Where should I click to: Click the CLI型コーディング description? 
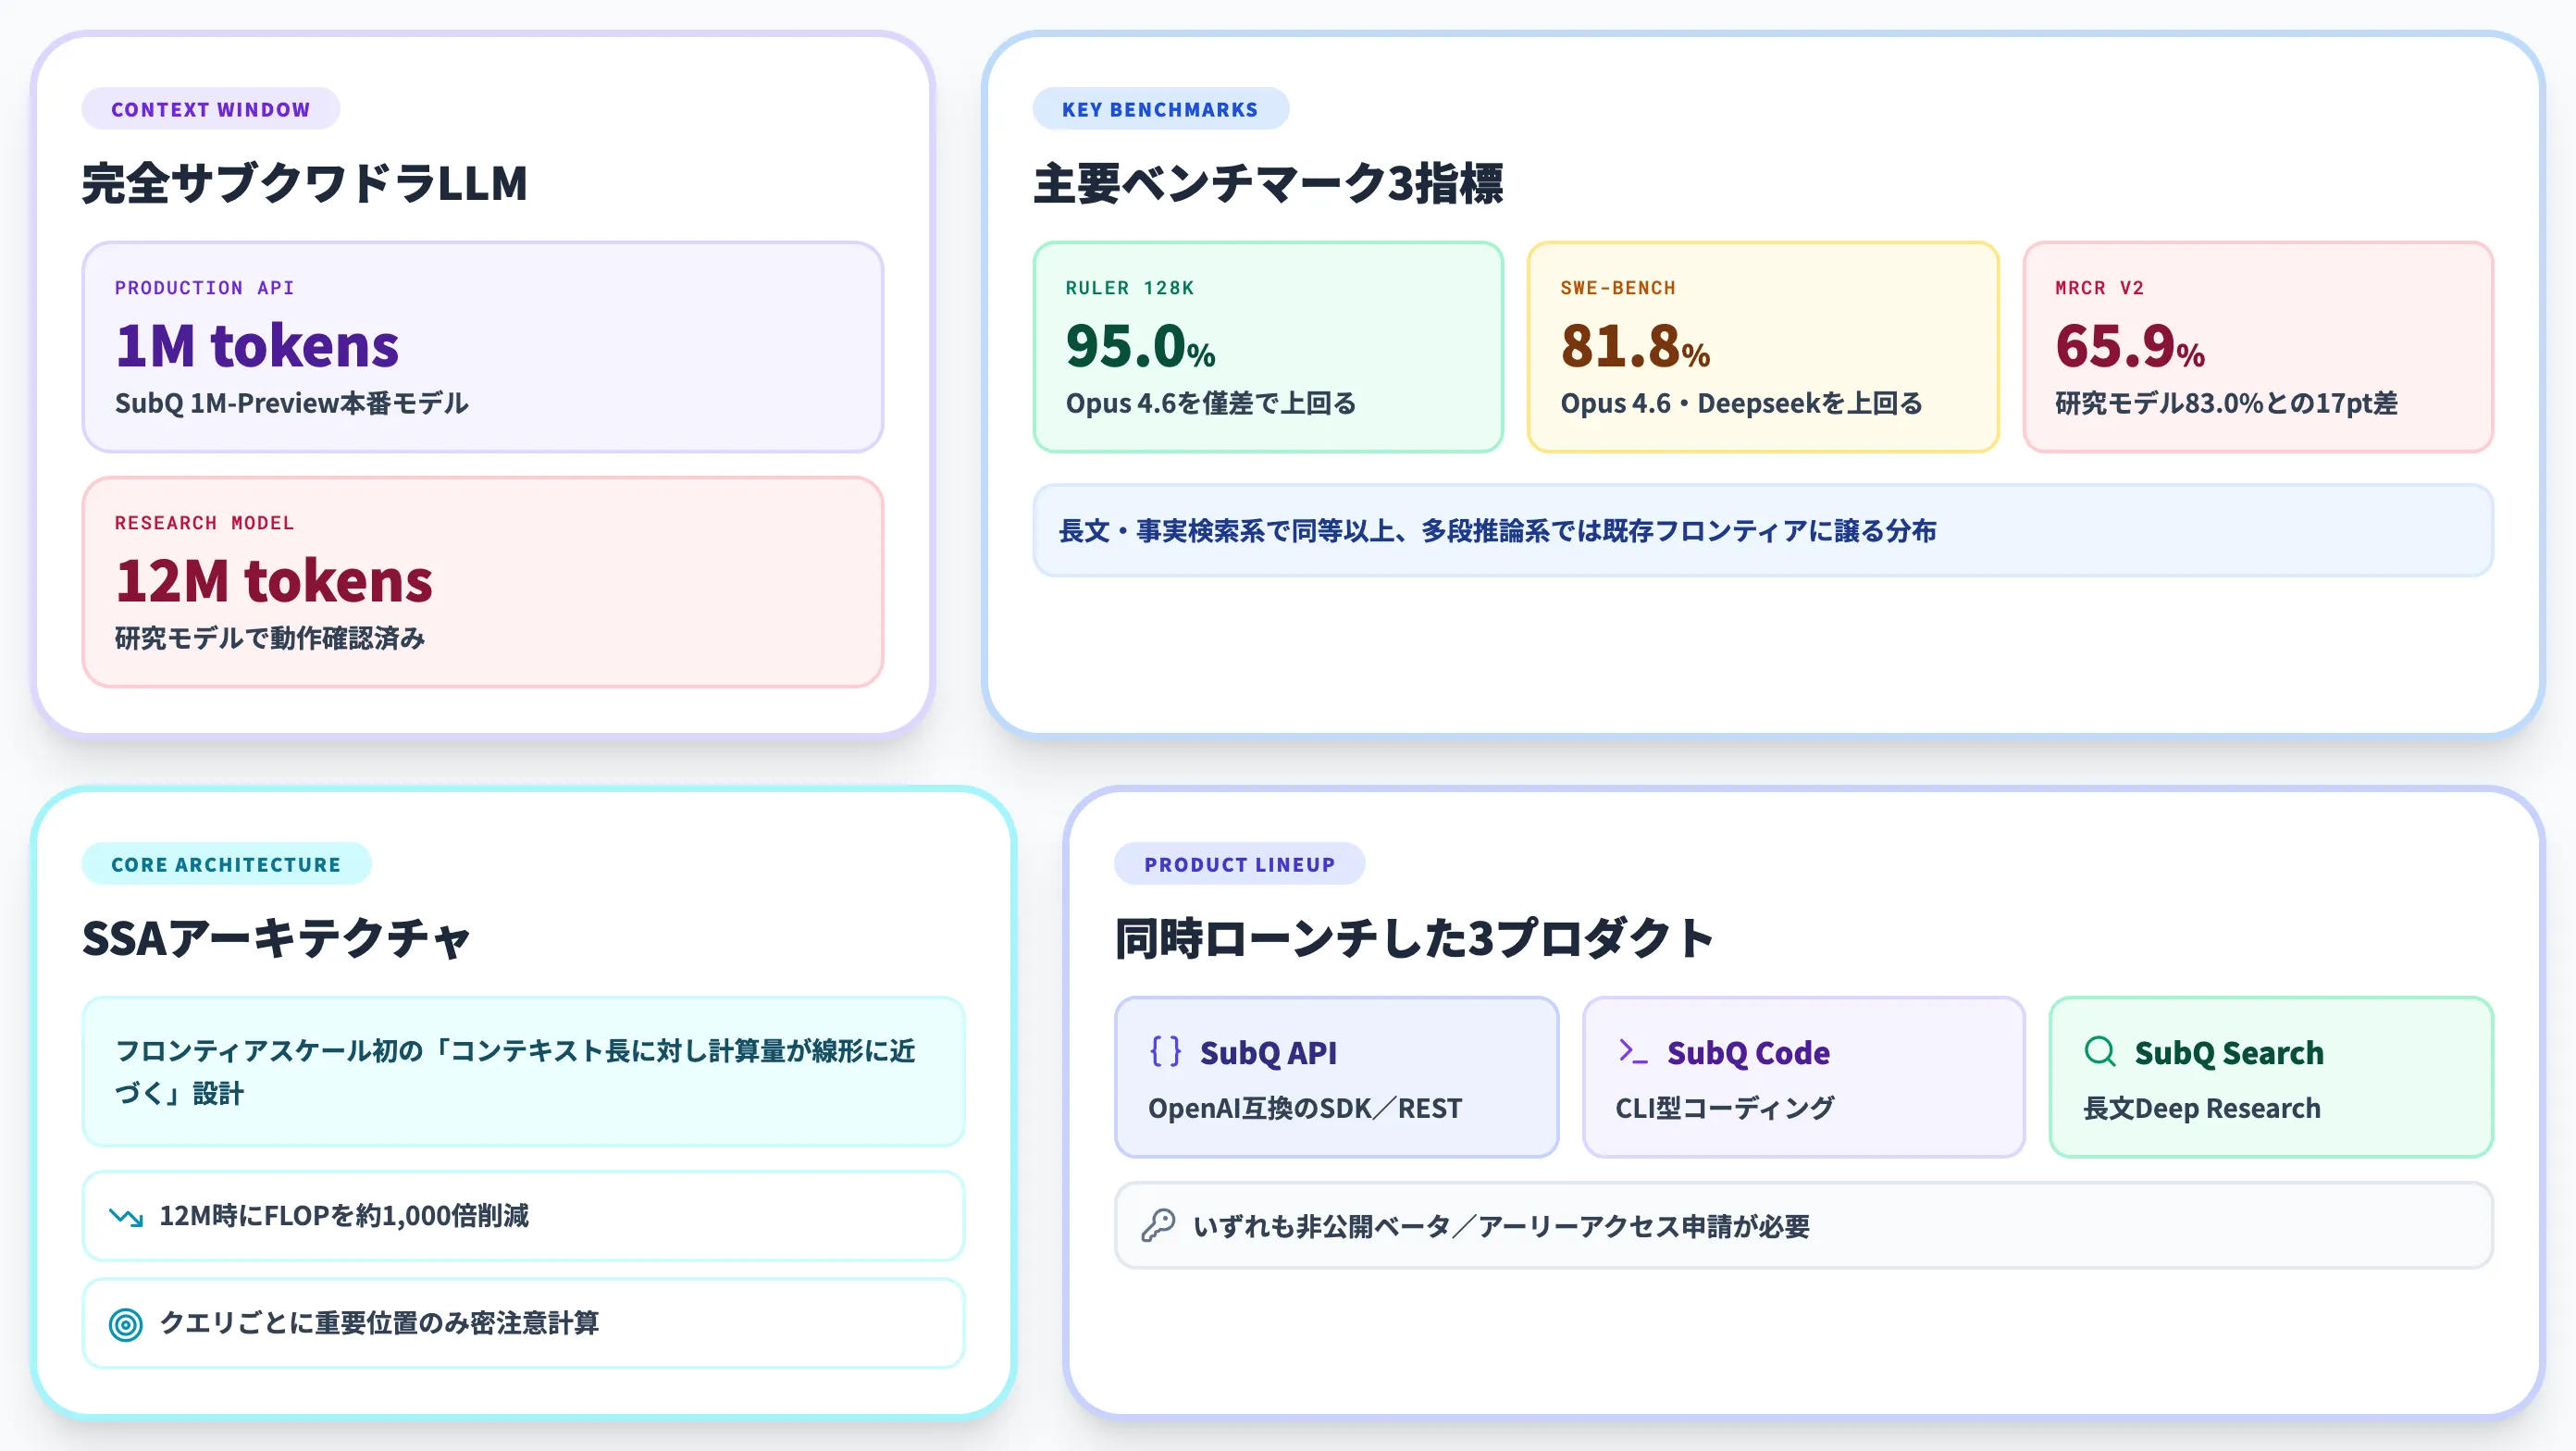click(x=1725, y=1108)
